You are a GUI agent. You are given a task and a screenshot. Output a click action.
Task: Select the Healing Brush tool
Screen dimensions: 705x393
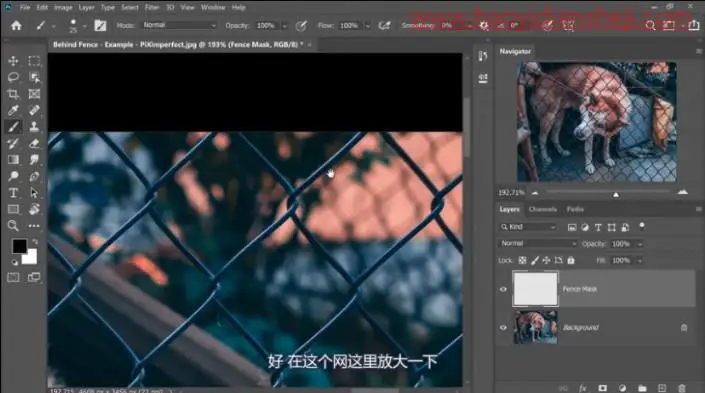pyautogui.click(x=34, y=110)
